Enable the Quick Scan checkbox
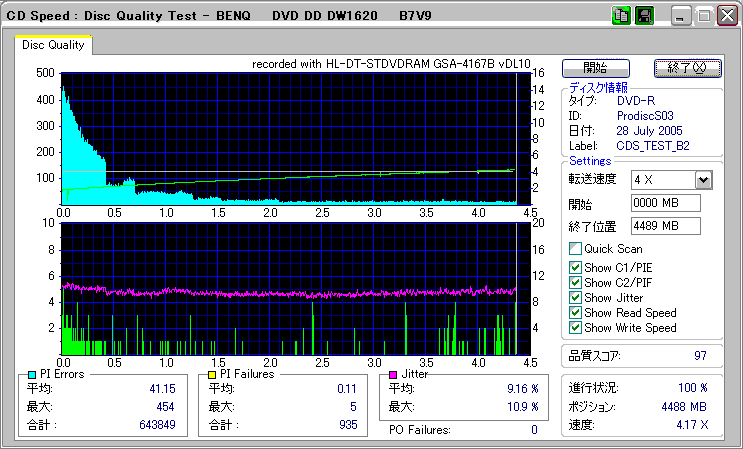 [x=575, y=249]
